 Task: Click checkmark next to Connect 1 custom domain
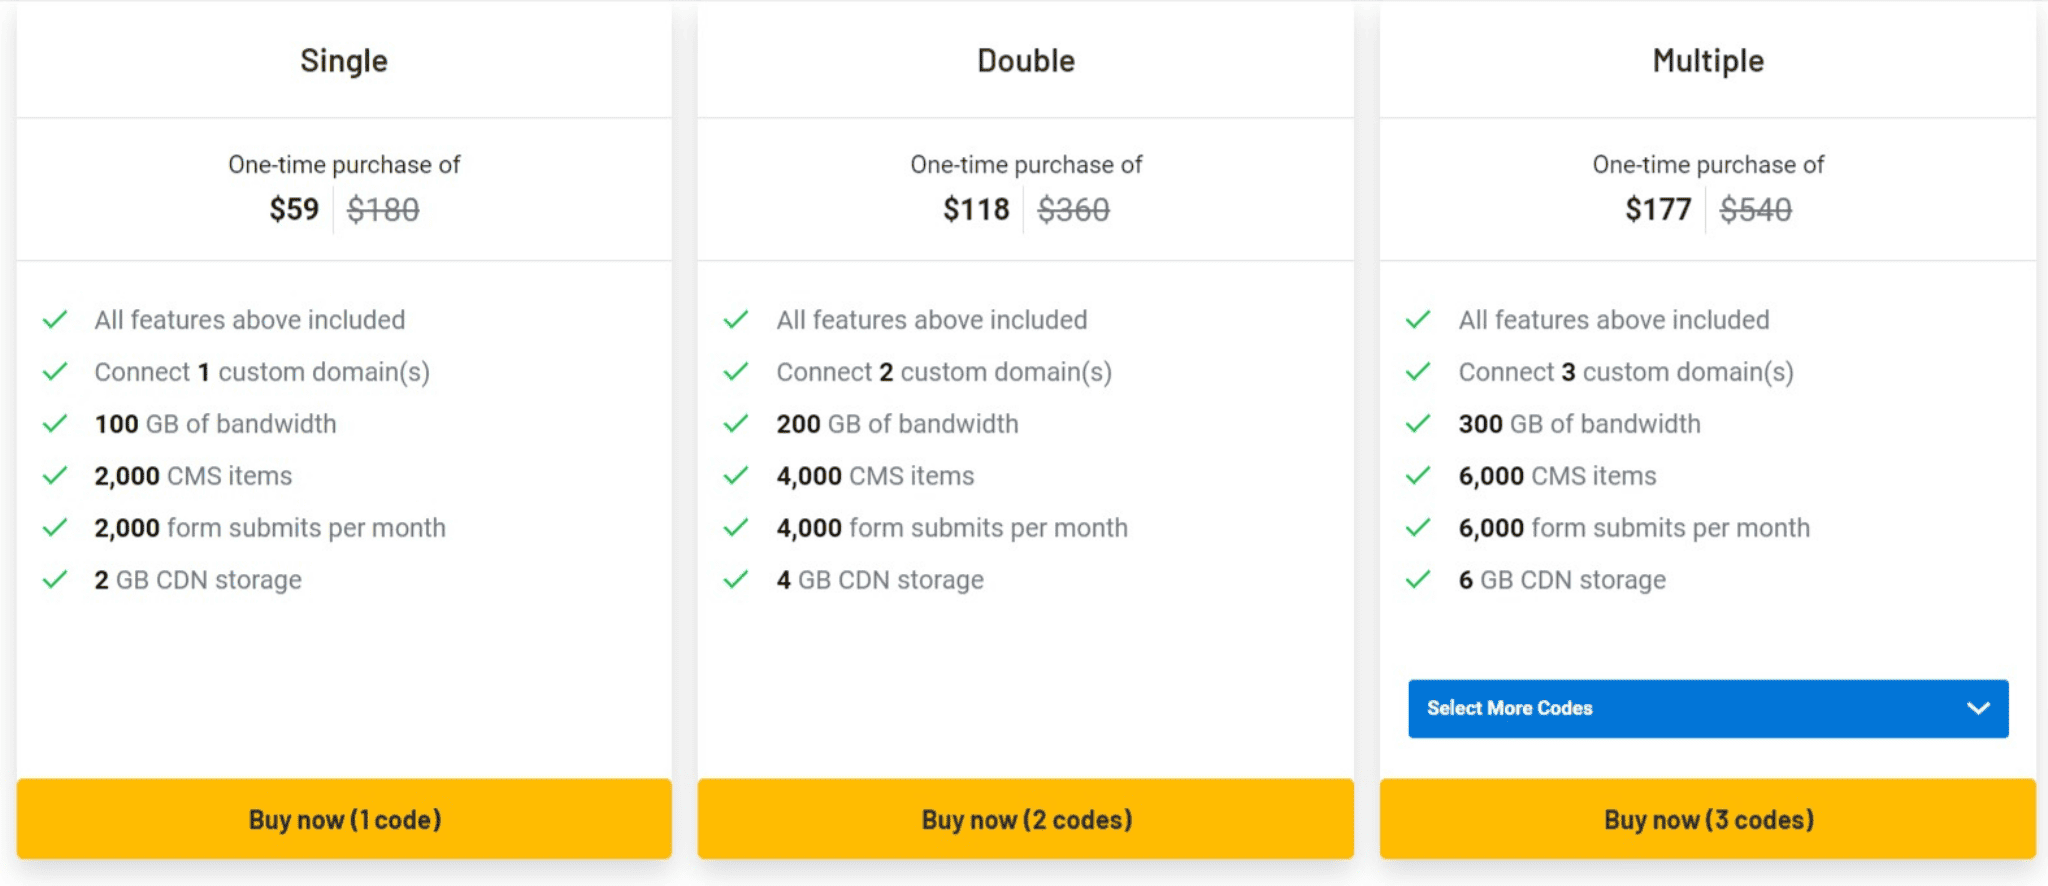pyautogui.click(x=55, y=372)
